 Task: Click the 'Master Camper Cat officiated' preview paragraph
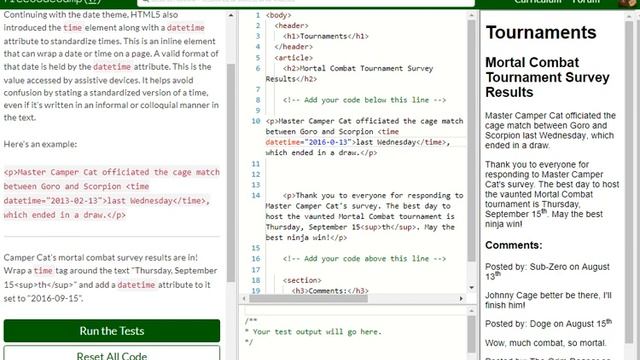(550, 131)
